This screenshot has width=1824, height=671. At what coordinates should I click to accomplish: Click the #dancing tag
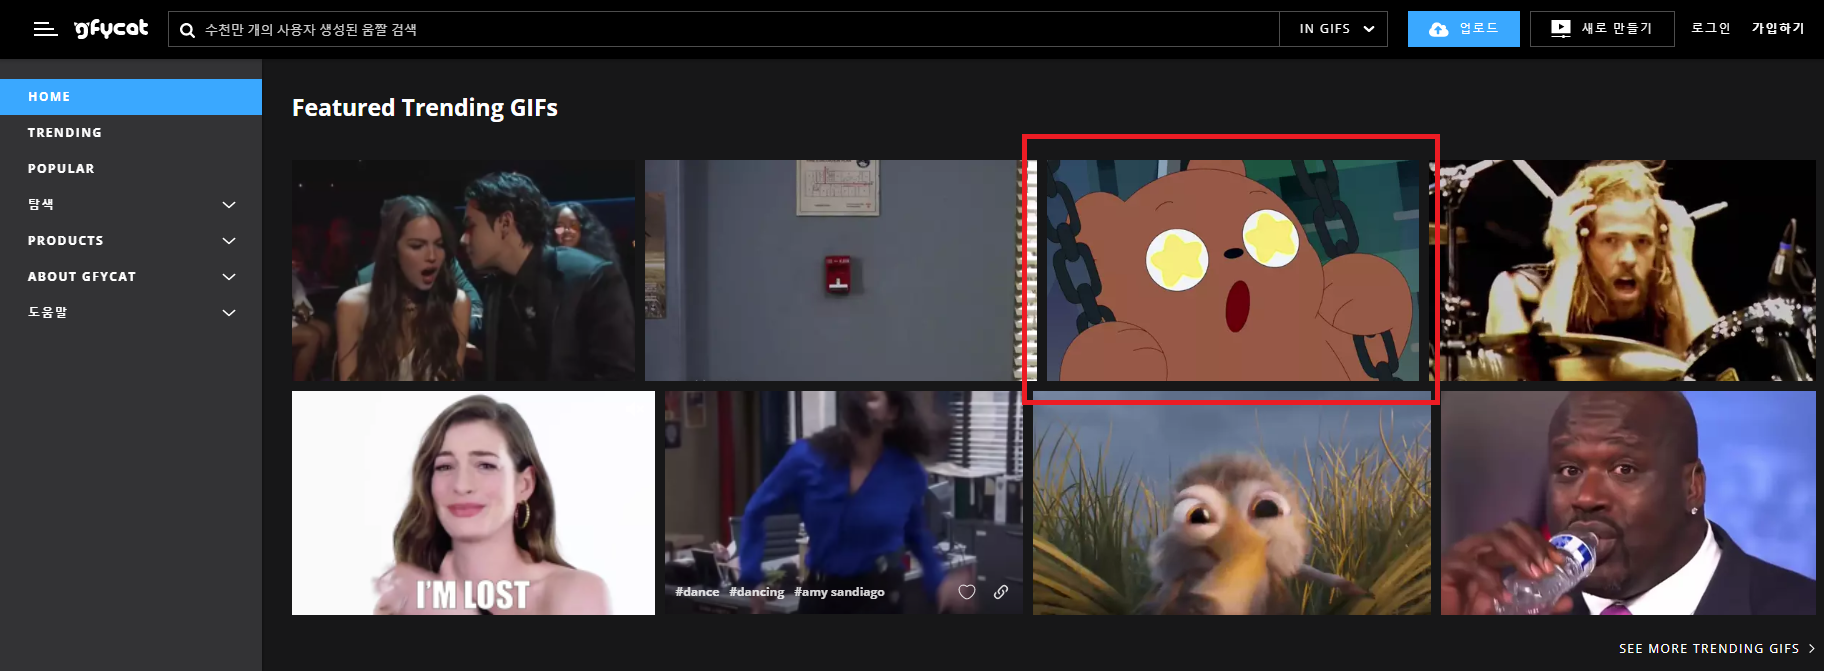[757, 592]
